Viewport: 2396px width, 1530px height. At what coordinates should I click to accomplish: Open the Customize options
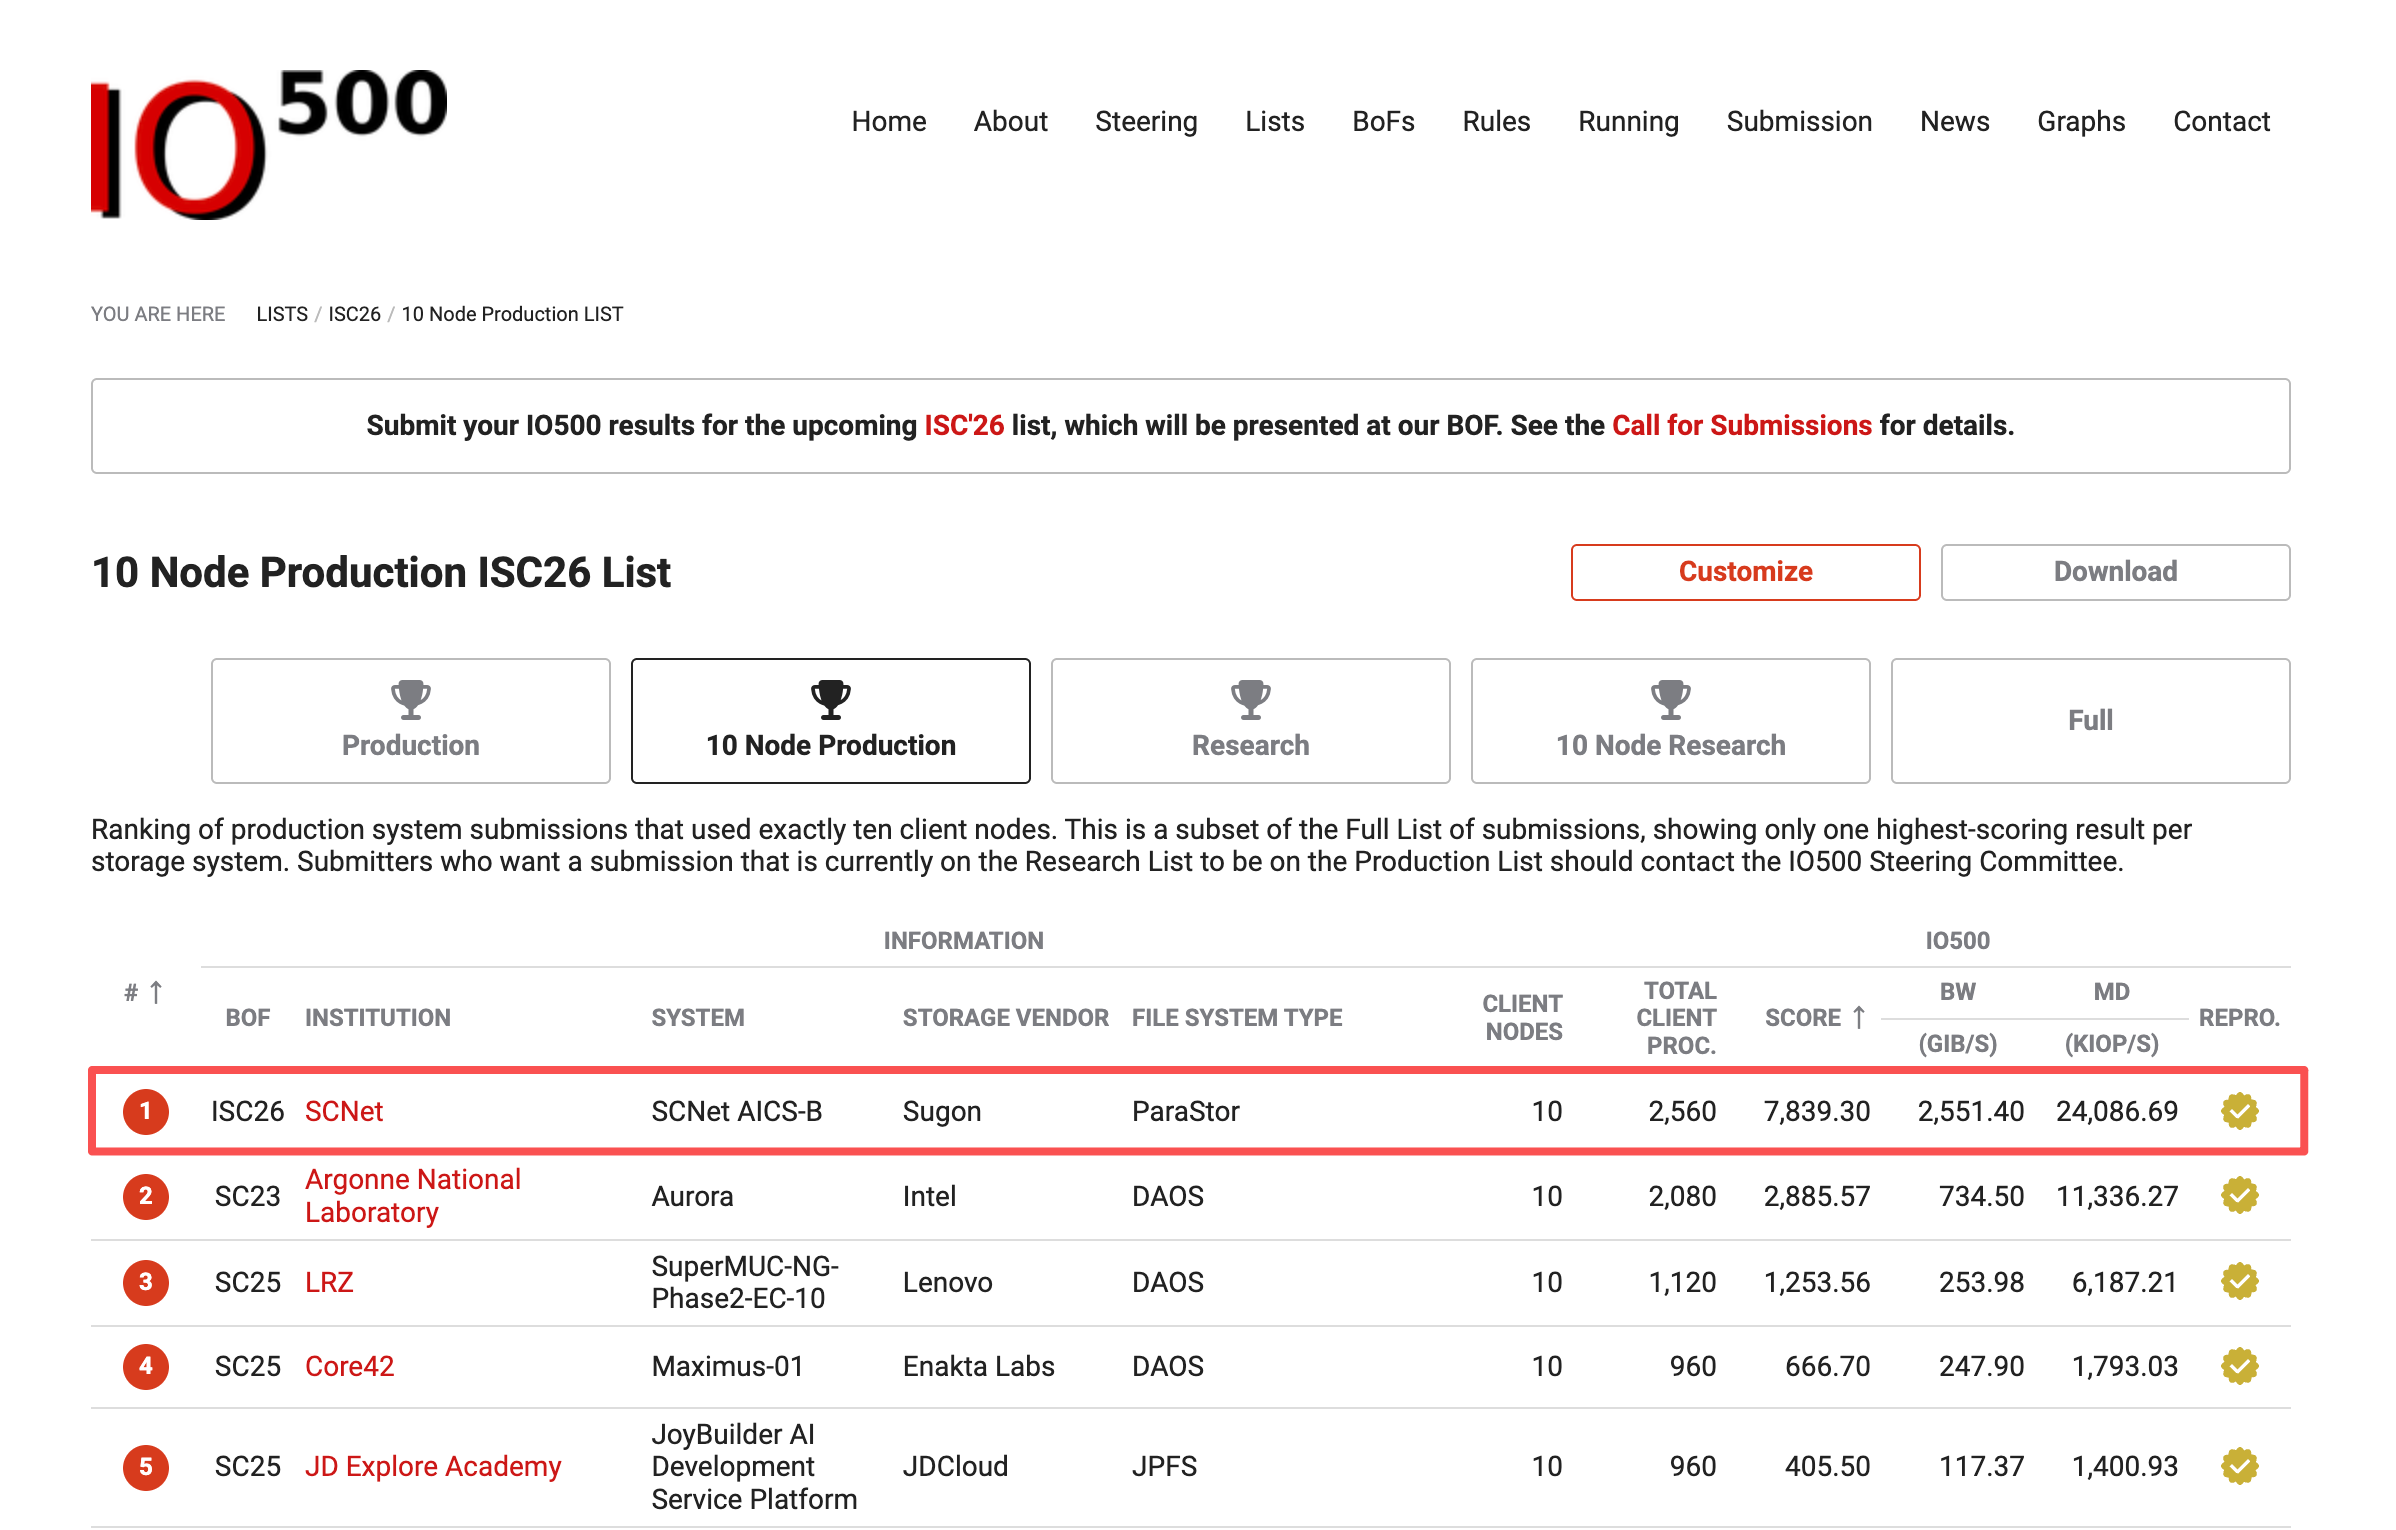point(1745,572)
